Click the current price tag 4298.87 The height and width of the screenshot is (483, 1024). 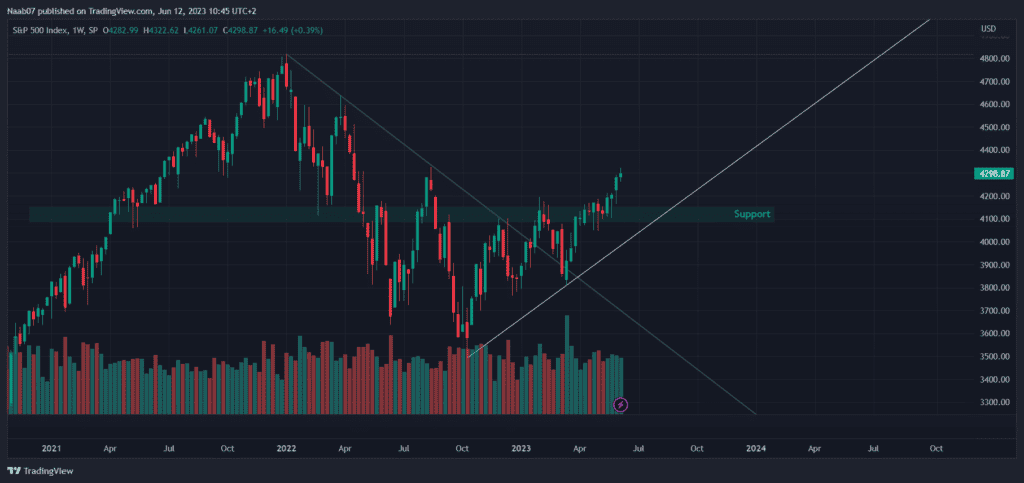coord(993,173)
